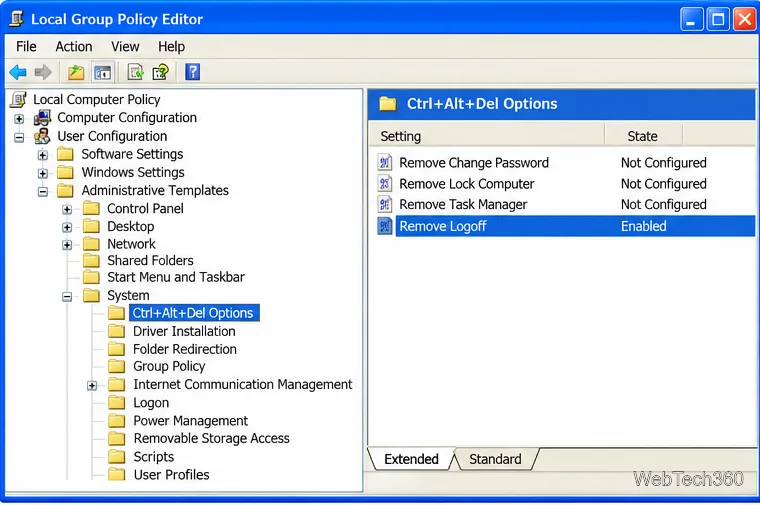Screen dimensions: 760x505
Task: Select the Remove Change Password setting text
Action: coord(474,163)
